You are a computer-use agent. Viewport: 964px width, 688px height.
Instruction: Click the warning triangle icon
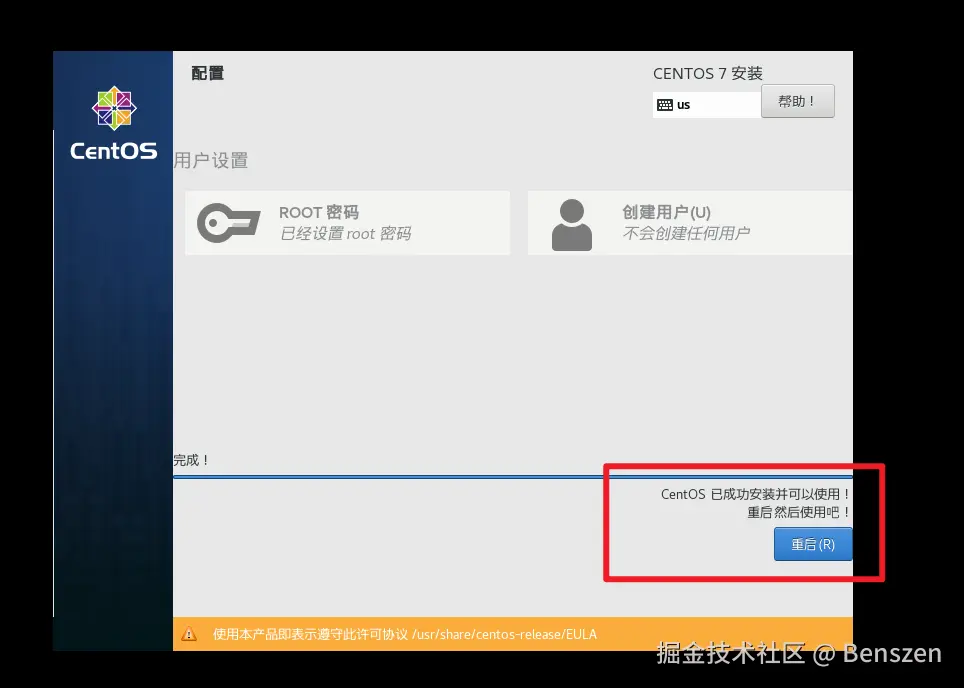[189, 634]
